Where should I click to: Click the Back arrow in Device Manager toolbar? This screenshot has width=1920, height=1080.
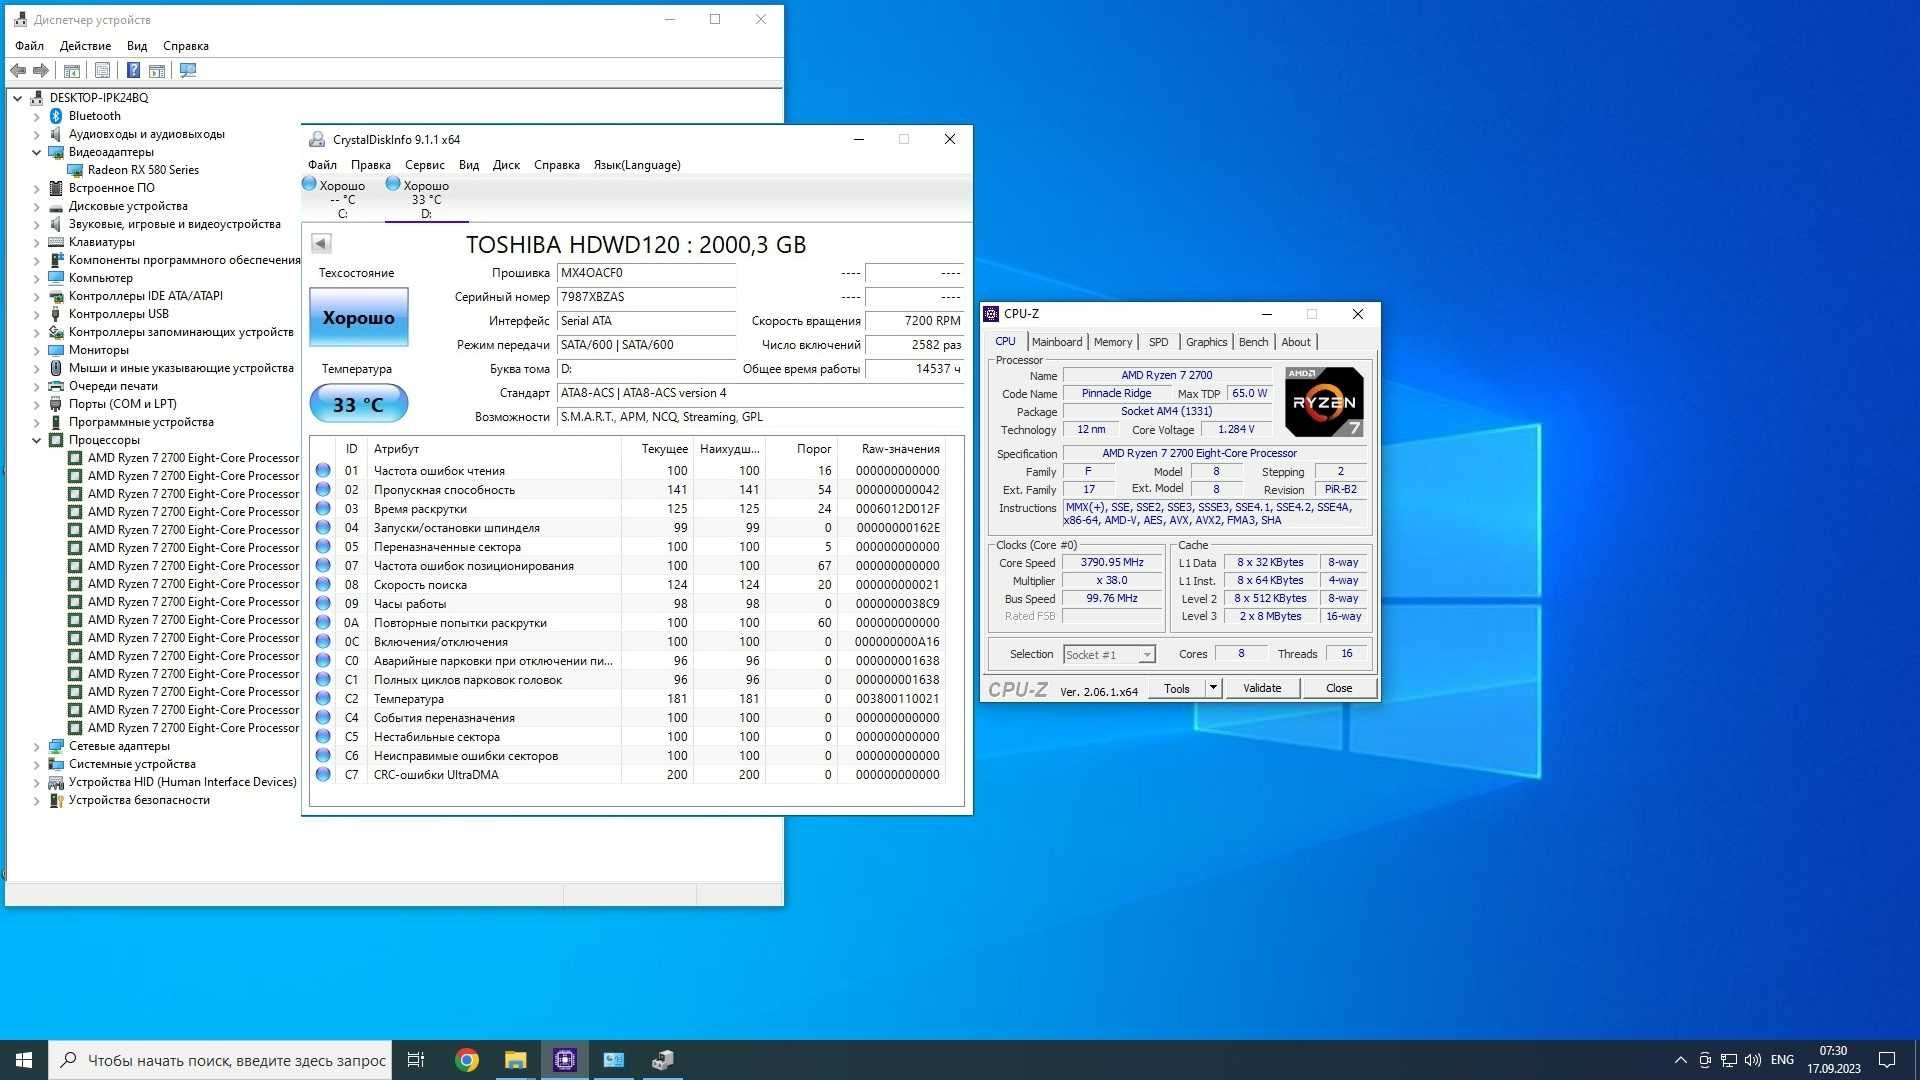[x=18, y=70]
